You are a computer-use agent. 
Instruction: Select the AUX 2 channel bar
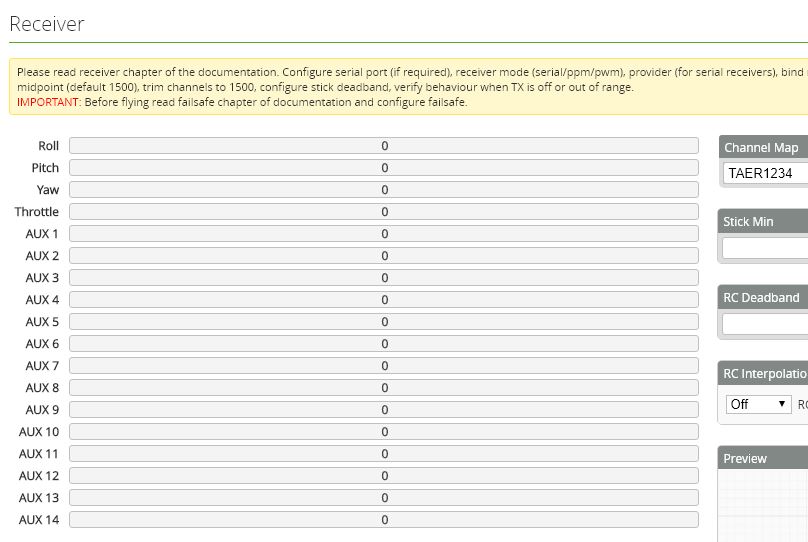pyautogui.click(x=384, y=256)
